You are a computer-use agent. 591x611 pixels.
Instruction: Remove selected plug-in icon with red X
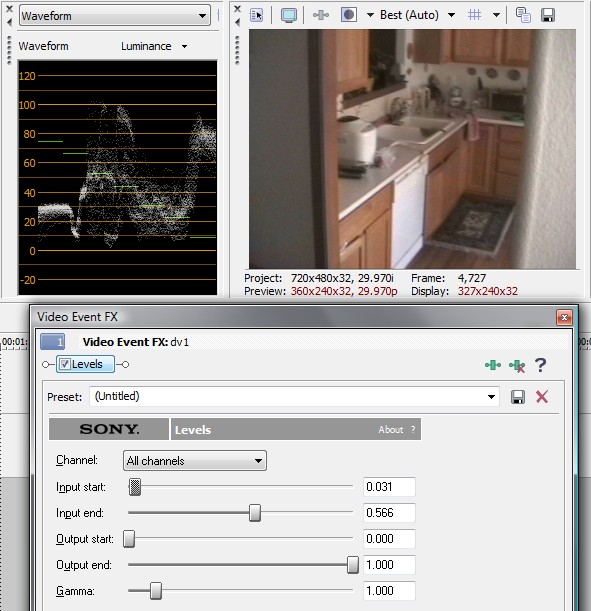[x=517, y=366]
